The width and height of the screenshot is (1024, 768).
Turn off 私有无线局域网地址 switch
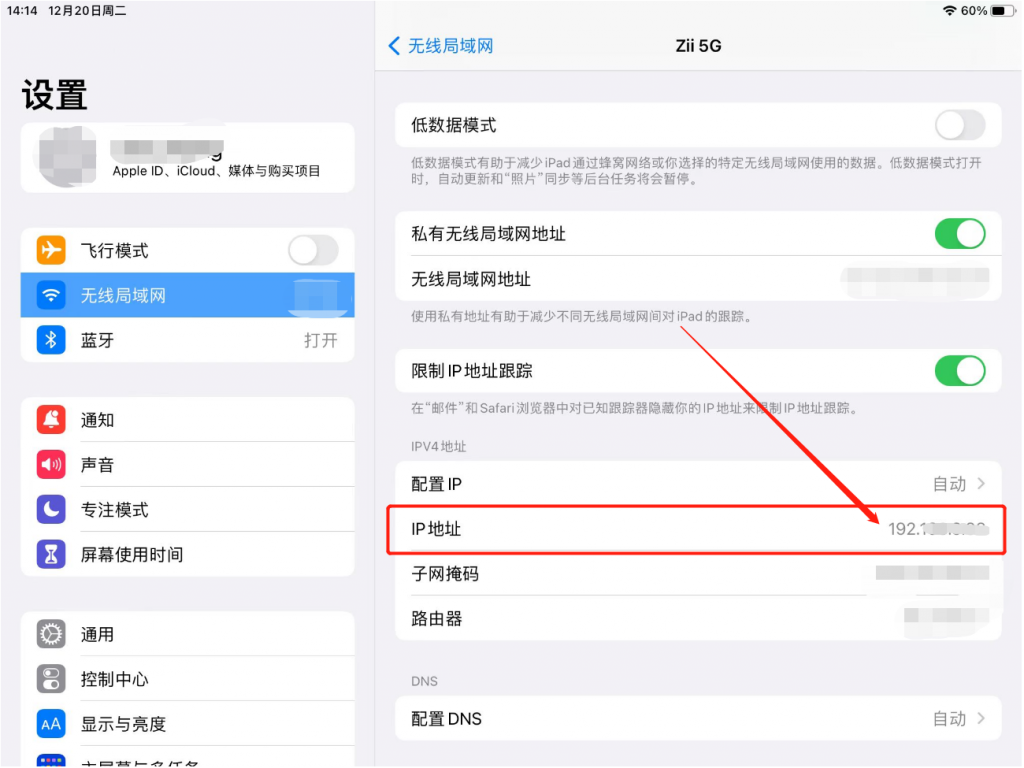[x=960, y=234]
